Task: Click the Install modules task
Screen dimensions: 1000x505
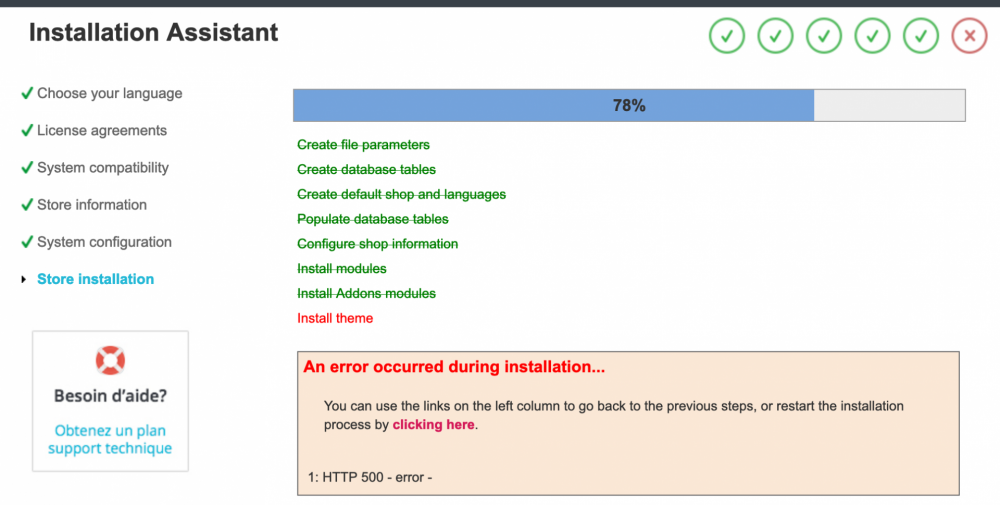Action: pos(342,269)
